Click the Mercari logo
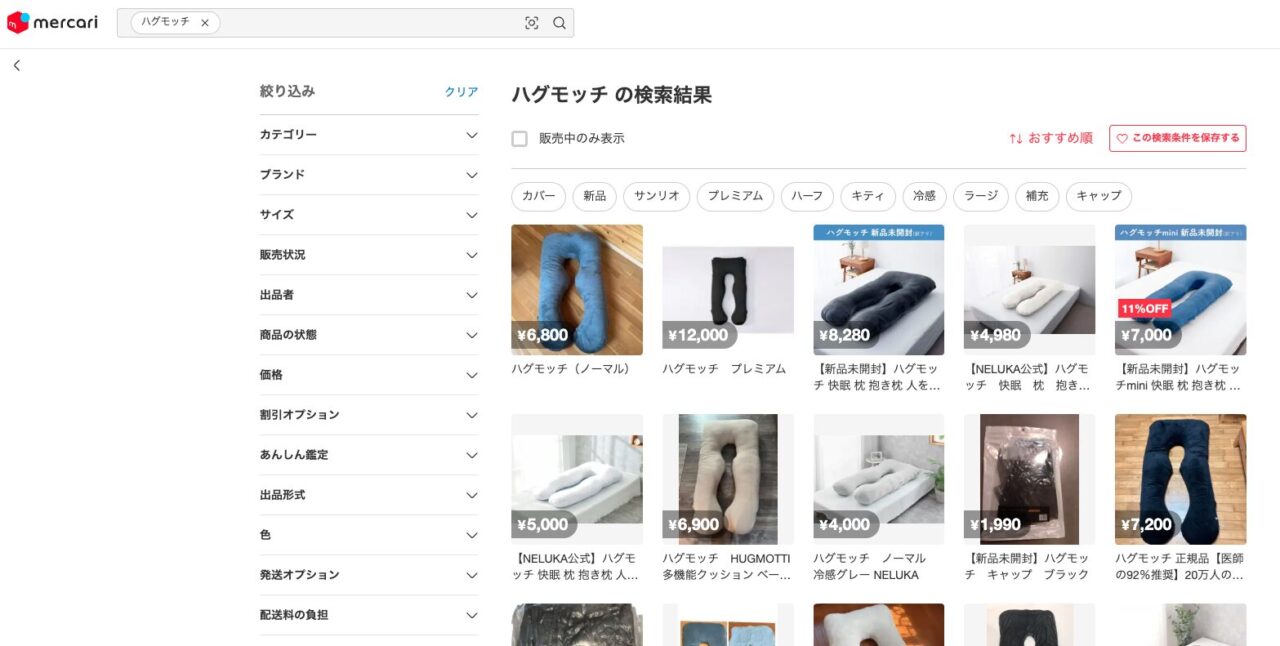Image resolution: width=1280 pixels, height=646 pixels. [x=52, y=22]
